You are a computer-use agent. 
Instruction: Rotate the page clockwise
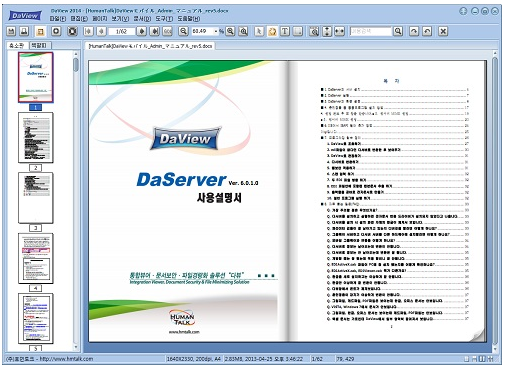click(414, 31)
